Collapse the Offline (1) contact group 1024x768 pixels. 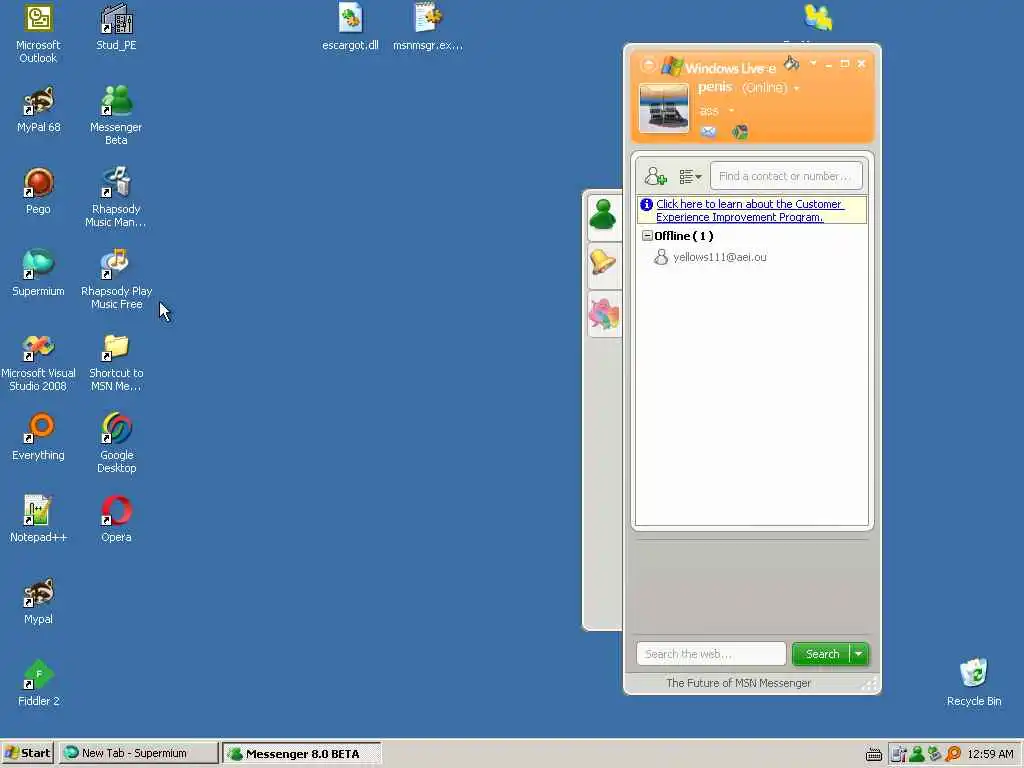(647, 236)
